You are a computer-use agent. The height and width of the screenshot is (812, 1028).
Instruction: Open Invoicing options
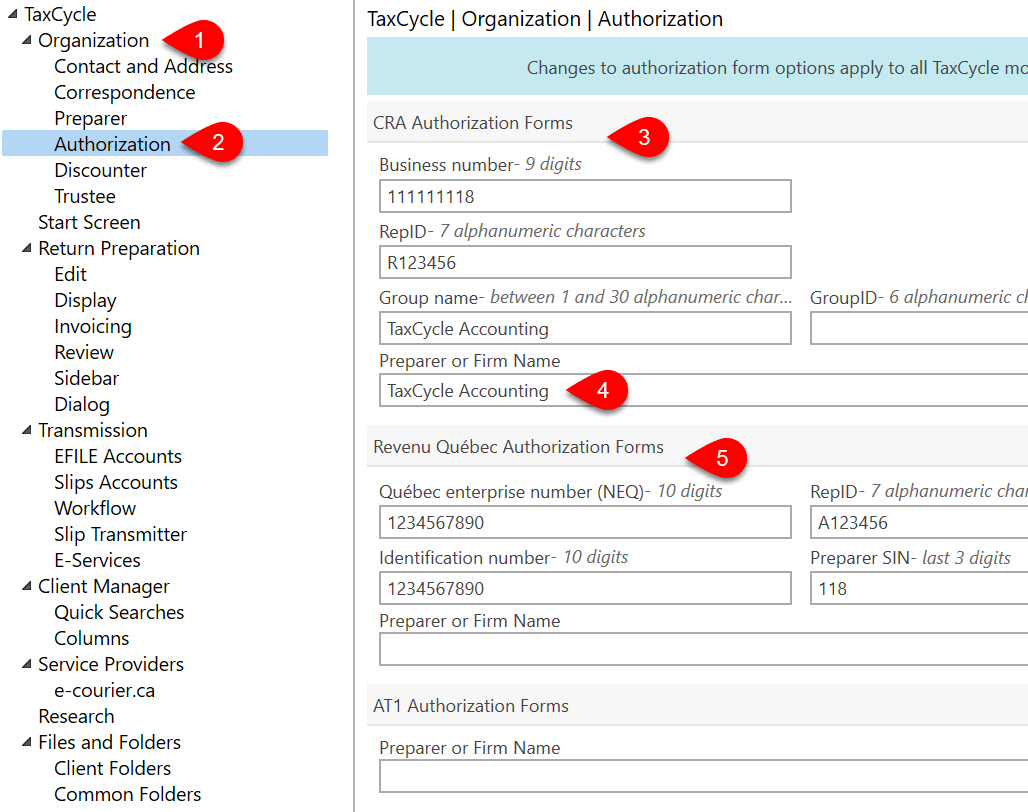pyautogui.click(x=93, y=326)
